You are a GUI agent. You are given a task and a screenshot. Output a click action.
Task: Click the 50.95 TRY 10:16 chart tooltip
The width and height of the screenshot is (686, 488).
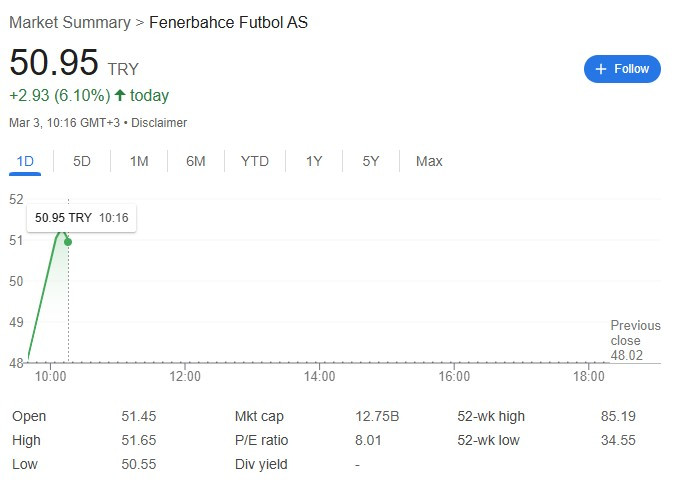click(81, 218)
